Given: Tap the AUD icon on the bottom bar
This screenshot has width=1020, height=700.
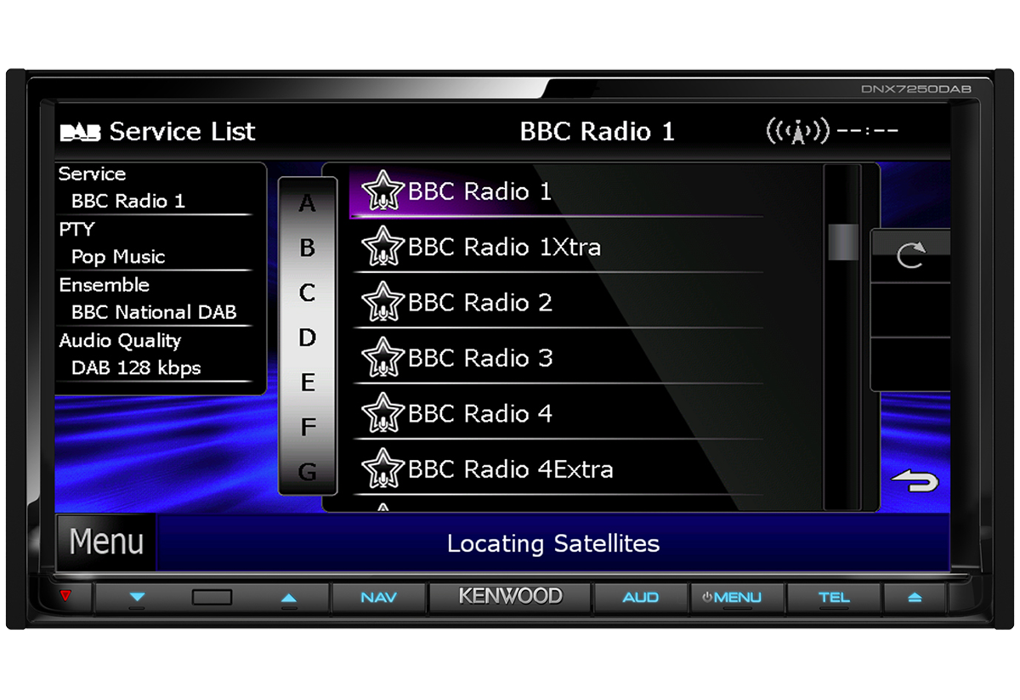Looking at the screenshot, I should (x=640, y=597).
